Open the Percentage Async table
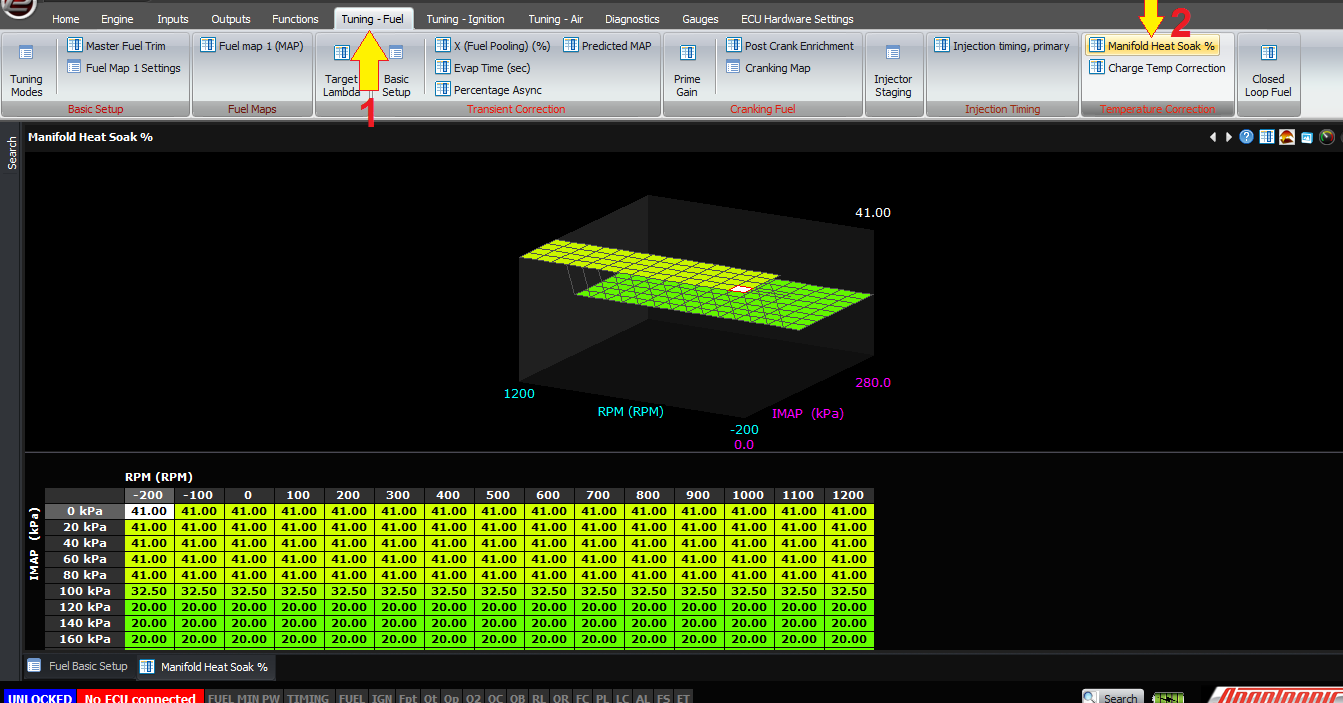The width and height of the screenshot is (1343, 703). pos(488,90)
